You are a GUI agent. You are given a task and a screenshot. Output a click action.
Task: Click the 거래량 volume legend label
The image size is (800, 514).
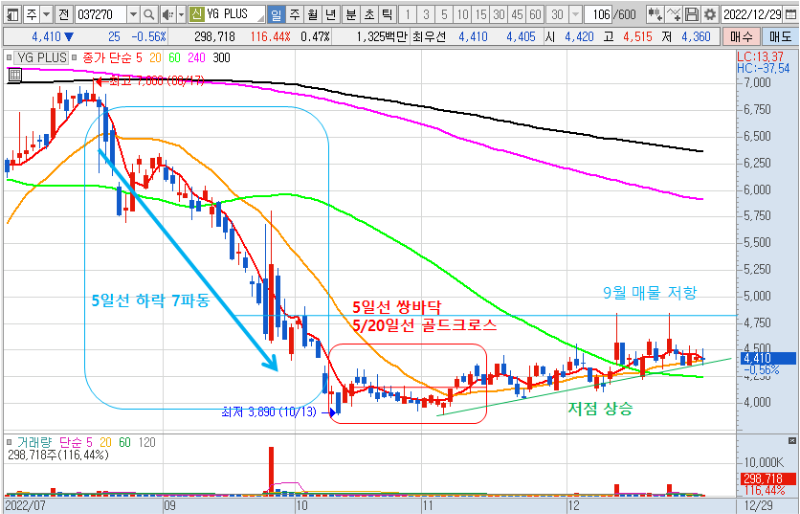point(35,443)
